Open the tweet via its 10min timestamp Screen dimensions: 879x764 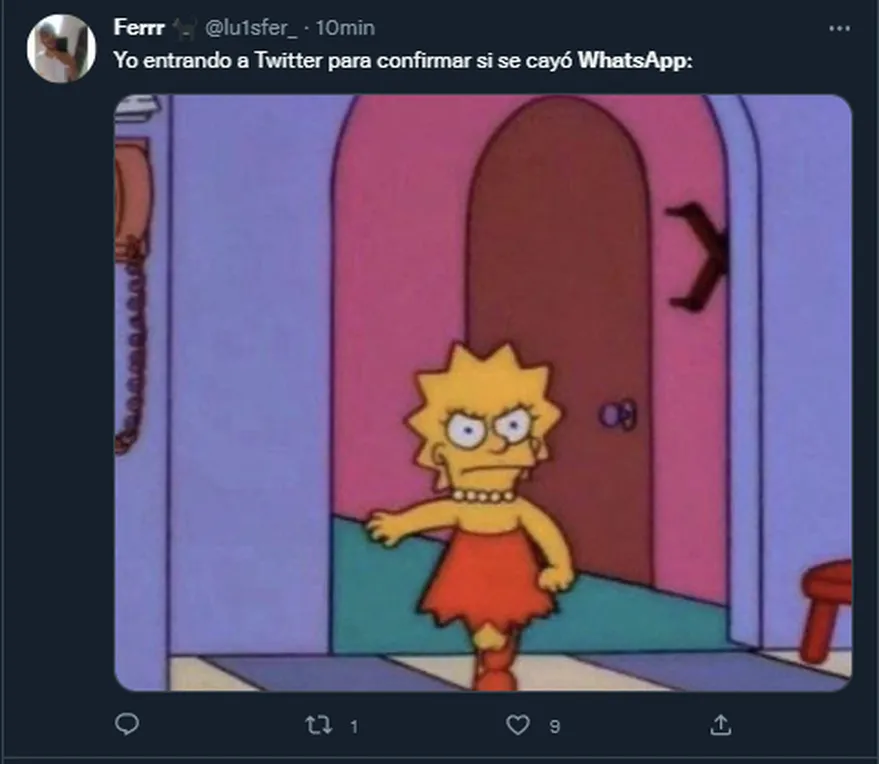[x=345, y=28]
